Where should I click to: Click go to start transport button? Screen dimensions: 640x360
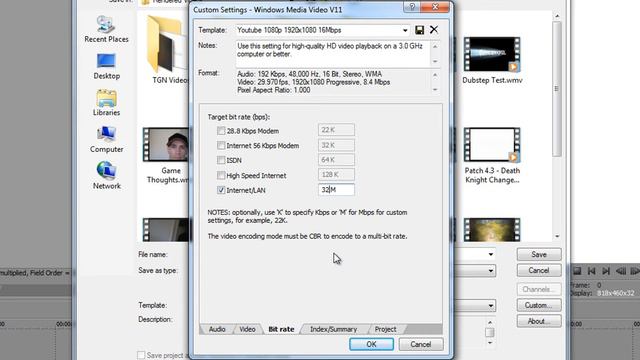591,271
